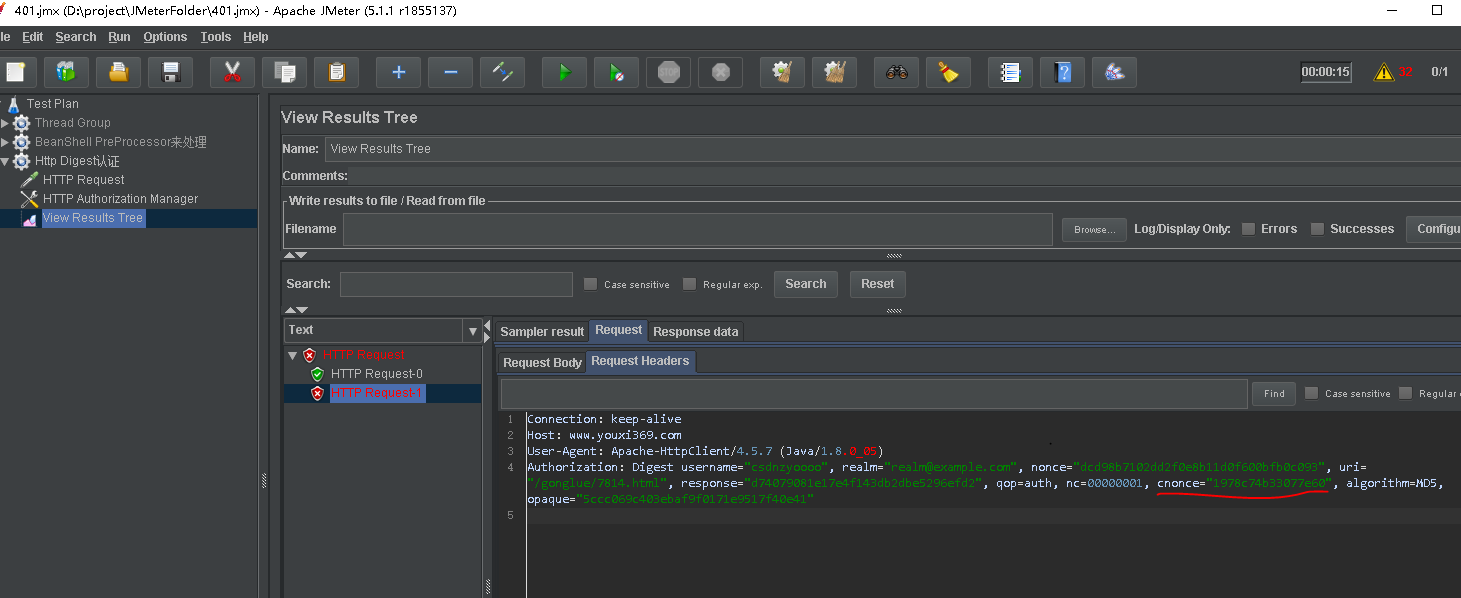
Task: Click the Reset button
Action: click(x=878, y=284)
